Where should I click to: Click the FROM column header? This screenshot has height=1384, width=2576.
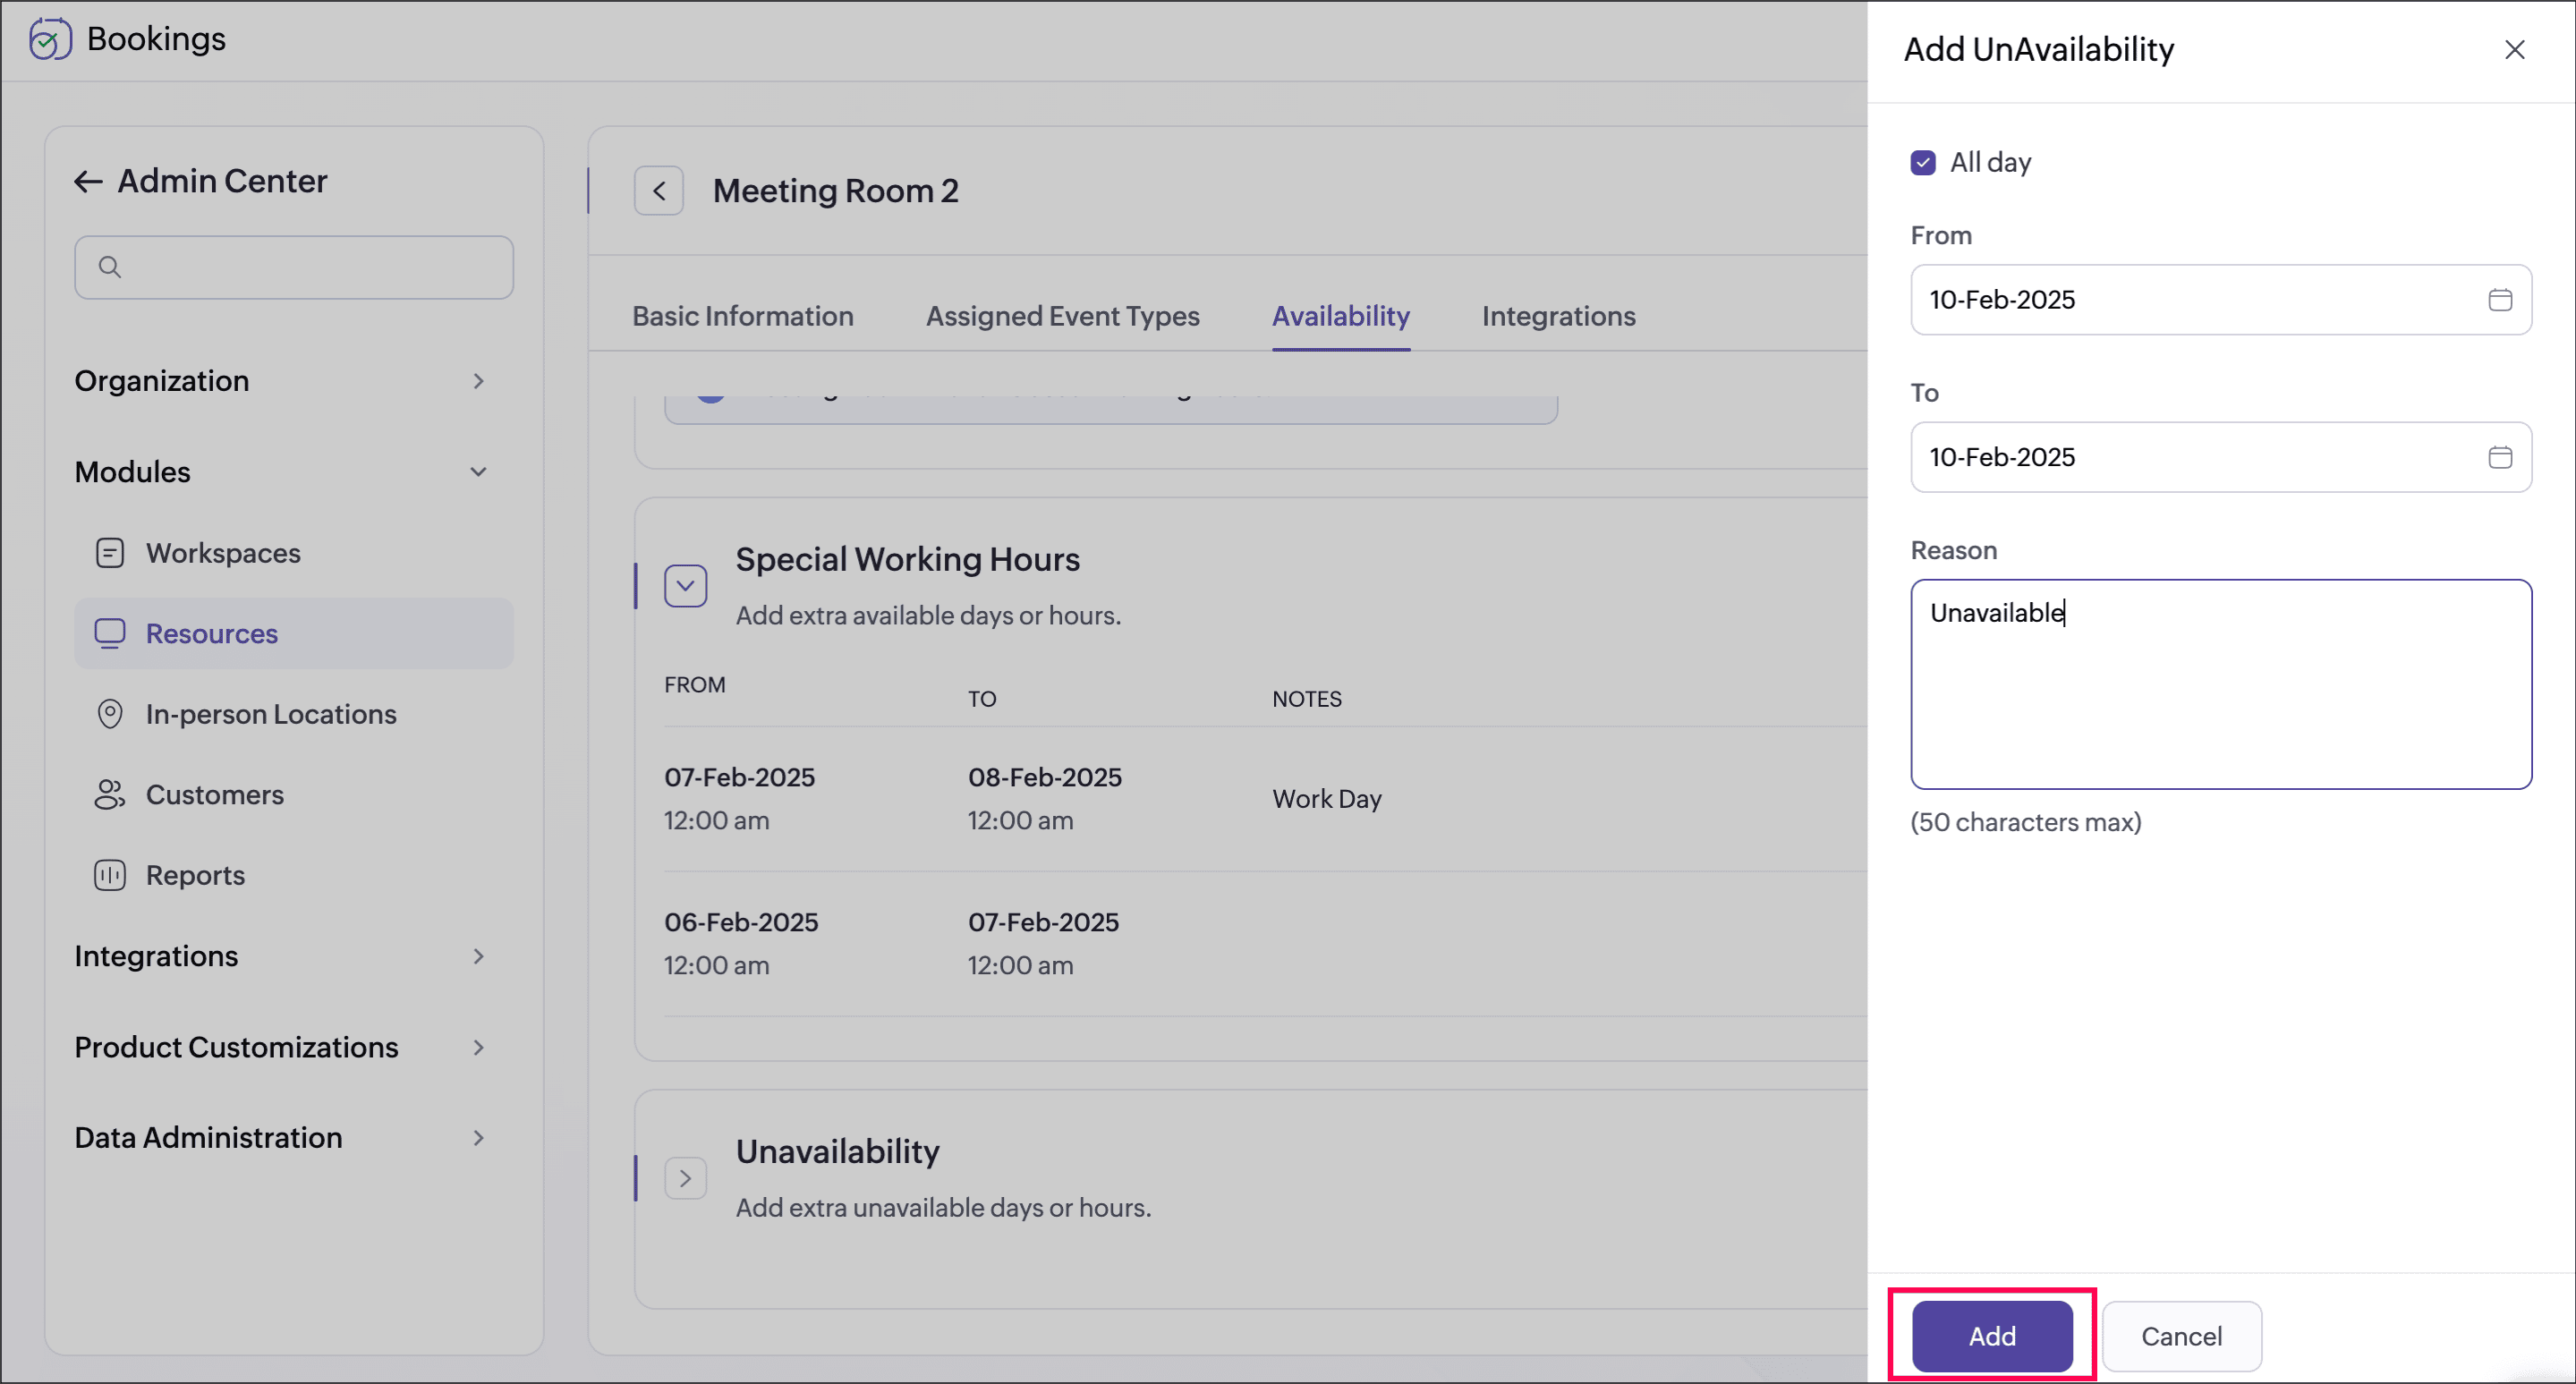695,685
